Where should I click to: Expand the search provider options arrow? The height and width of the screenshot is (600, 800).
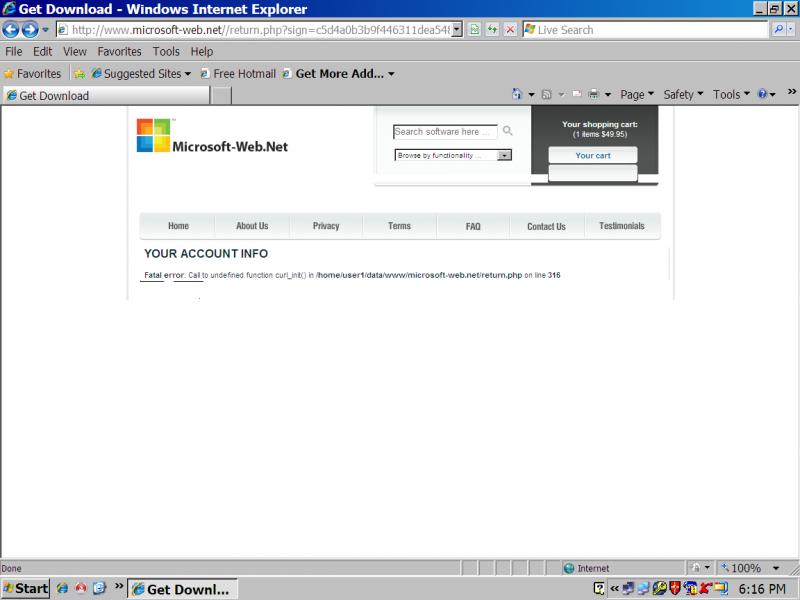pos(790,30)
